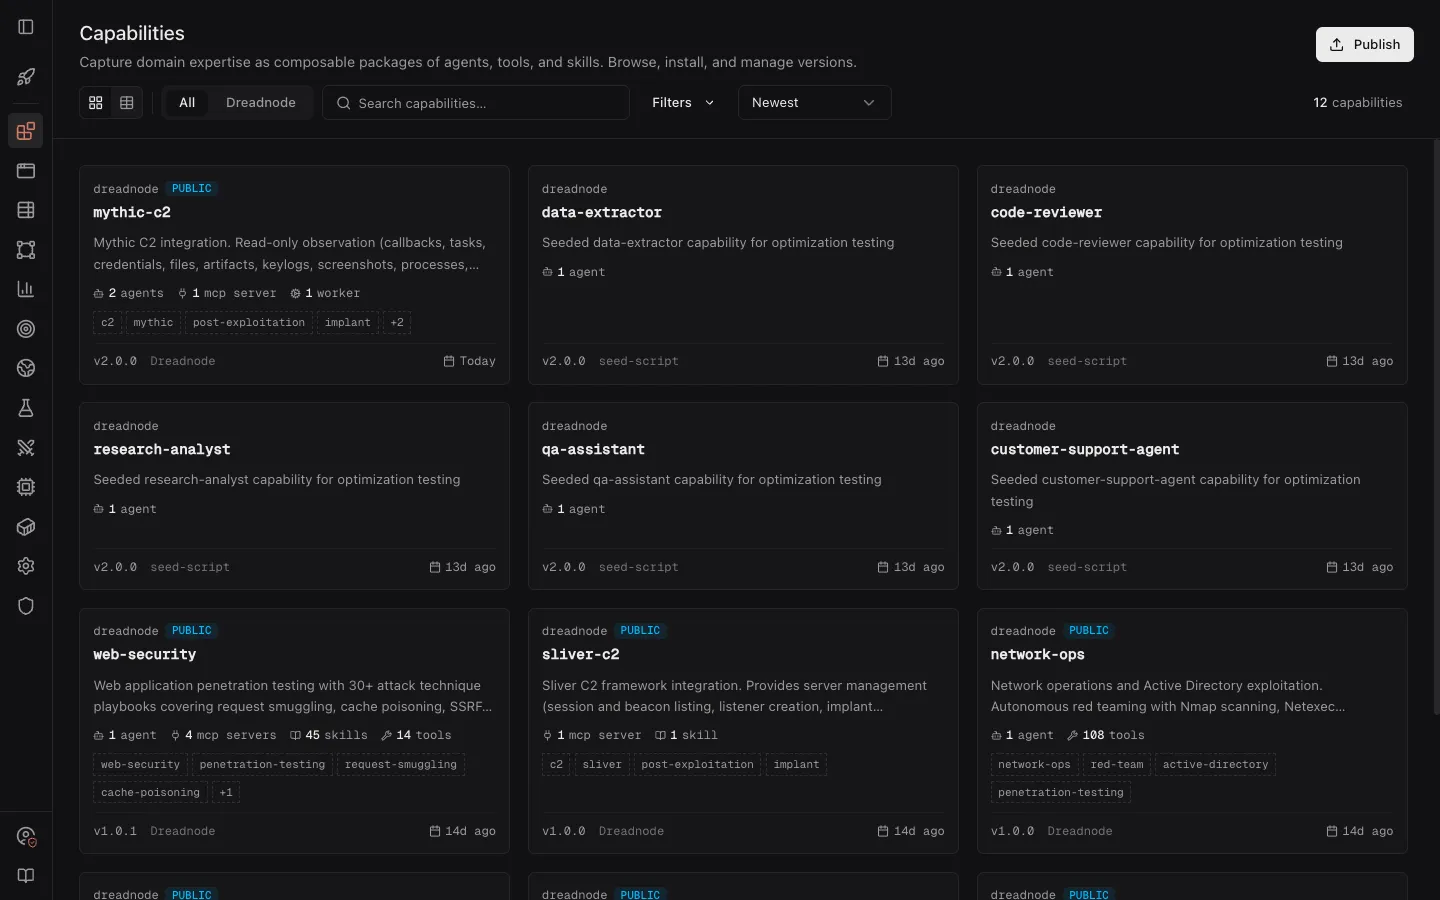Click the target rings icon in sidebar
This screenshot has width=1440, height=900.
coord(26,329)
